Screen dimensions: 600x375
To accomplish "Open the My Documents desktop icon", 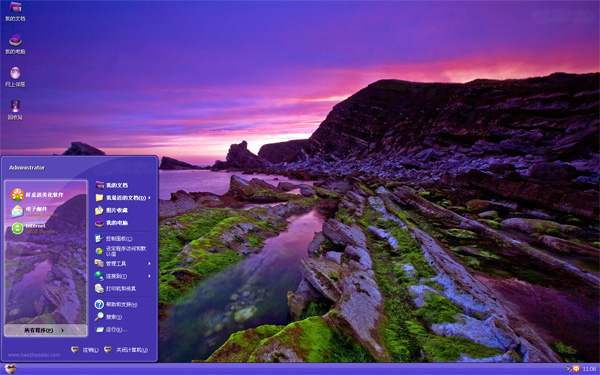I will 15,11.
